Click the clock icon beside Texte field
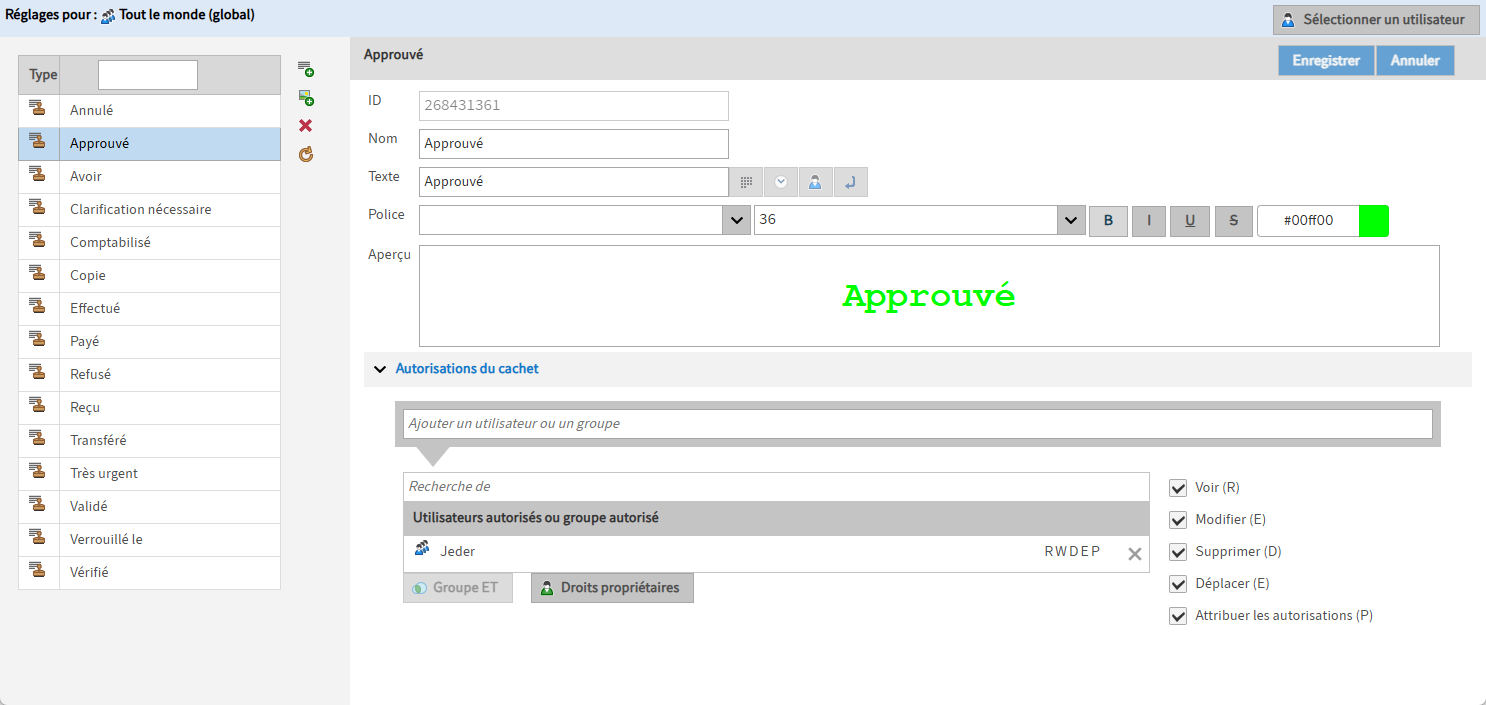Viewport: 1486px width, 705px height. click(781, 182)
